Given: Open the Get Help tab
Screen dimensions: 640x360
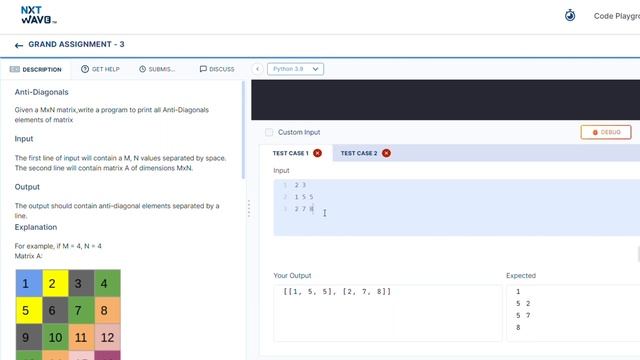Looking at the screenshot, I should [100, 69].
